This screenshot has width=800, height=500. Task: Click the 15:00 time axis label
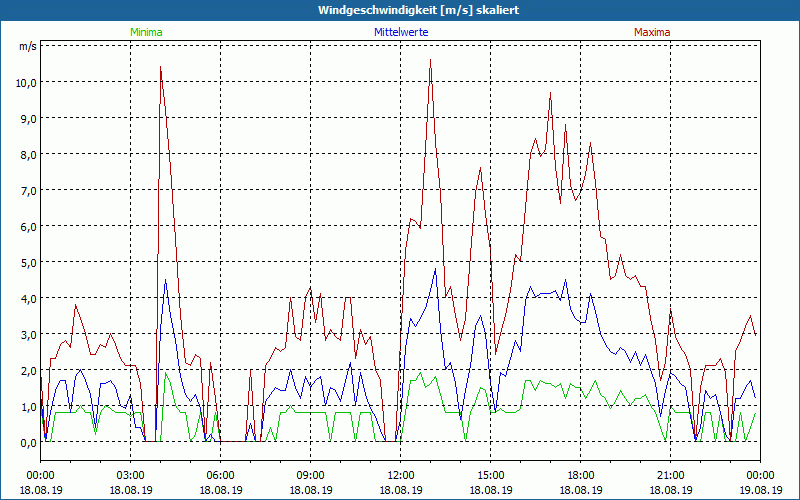(490, 476)
